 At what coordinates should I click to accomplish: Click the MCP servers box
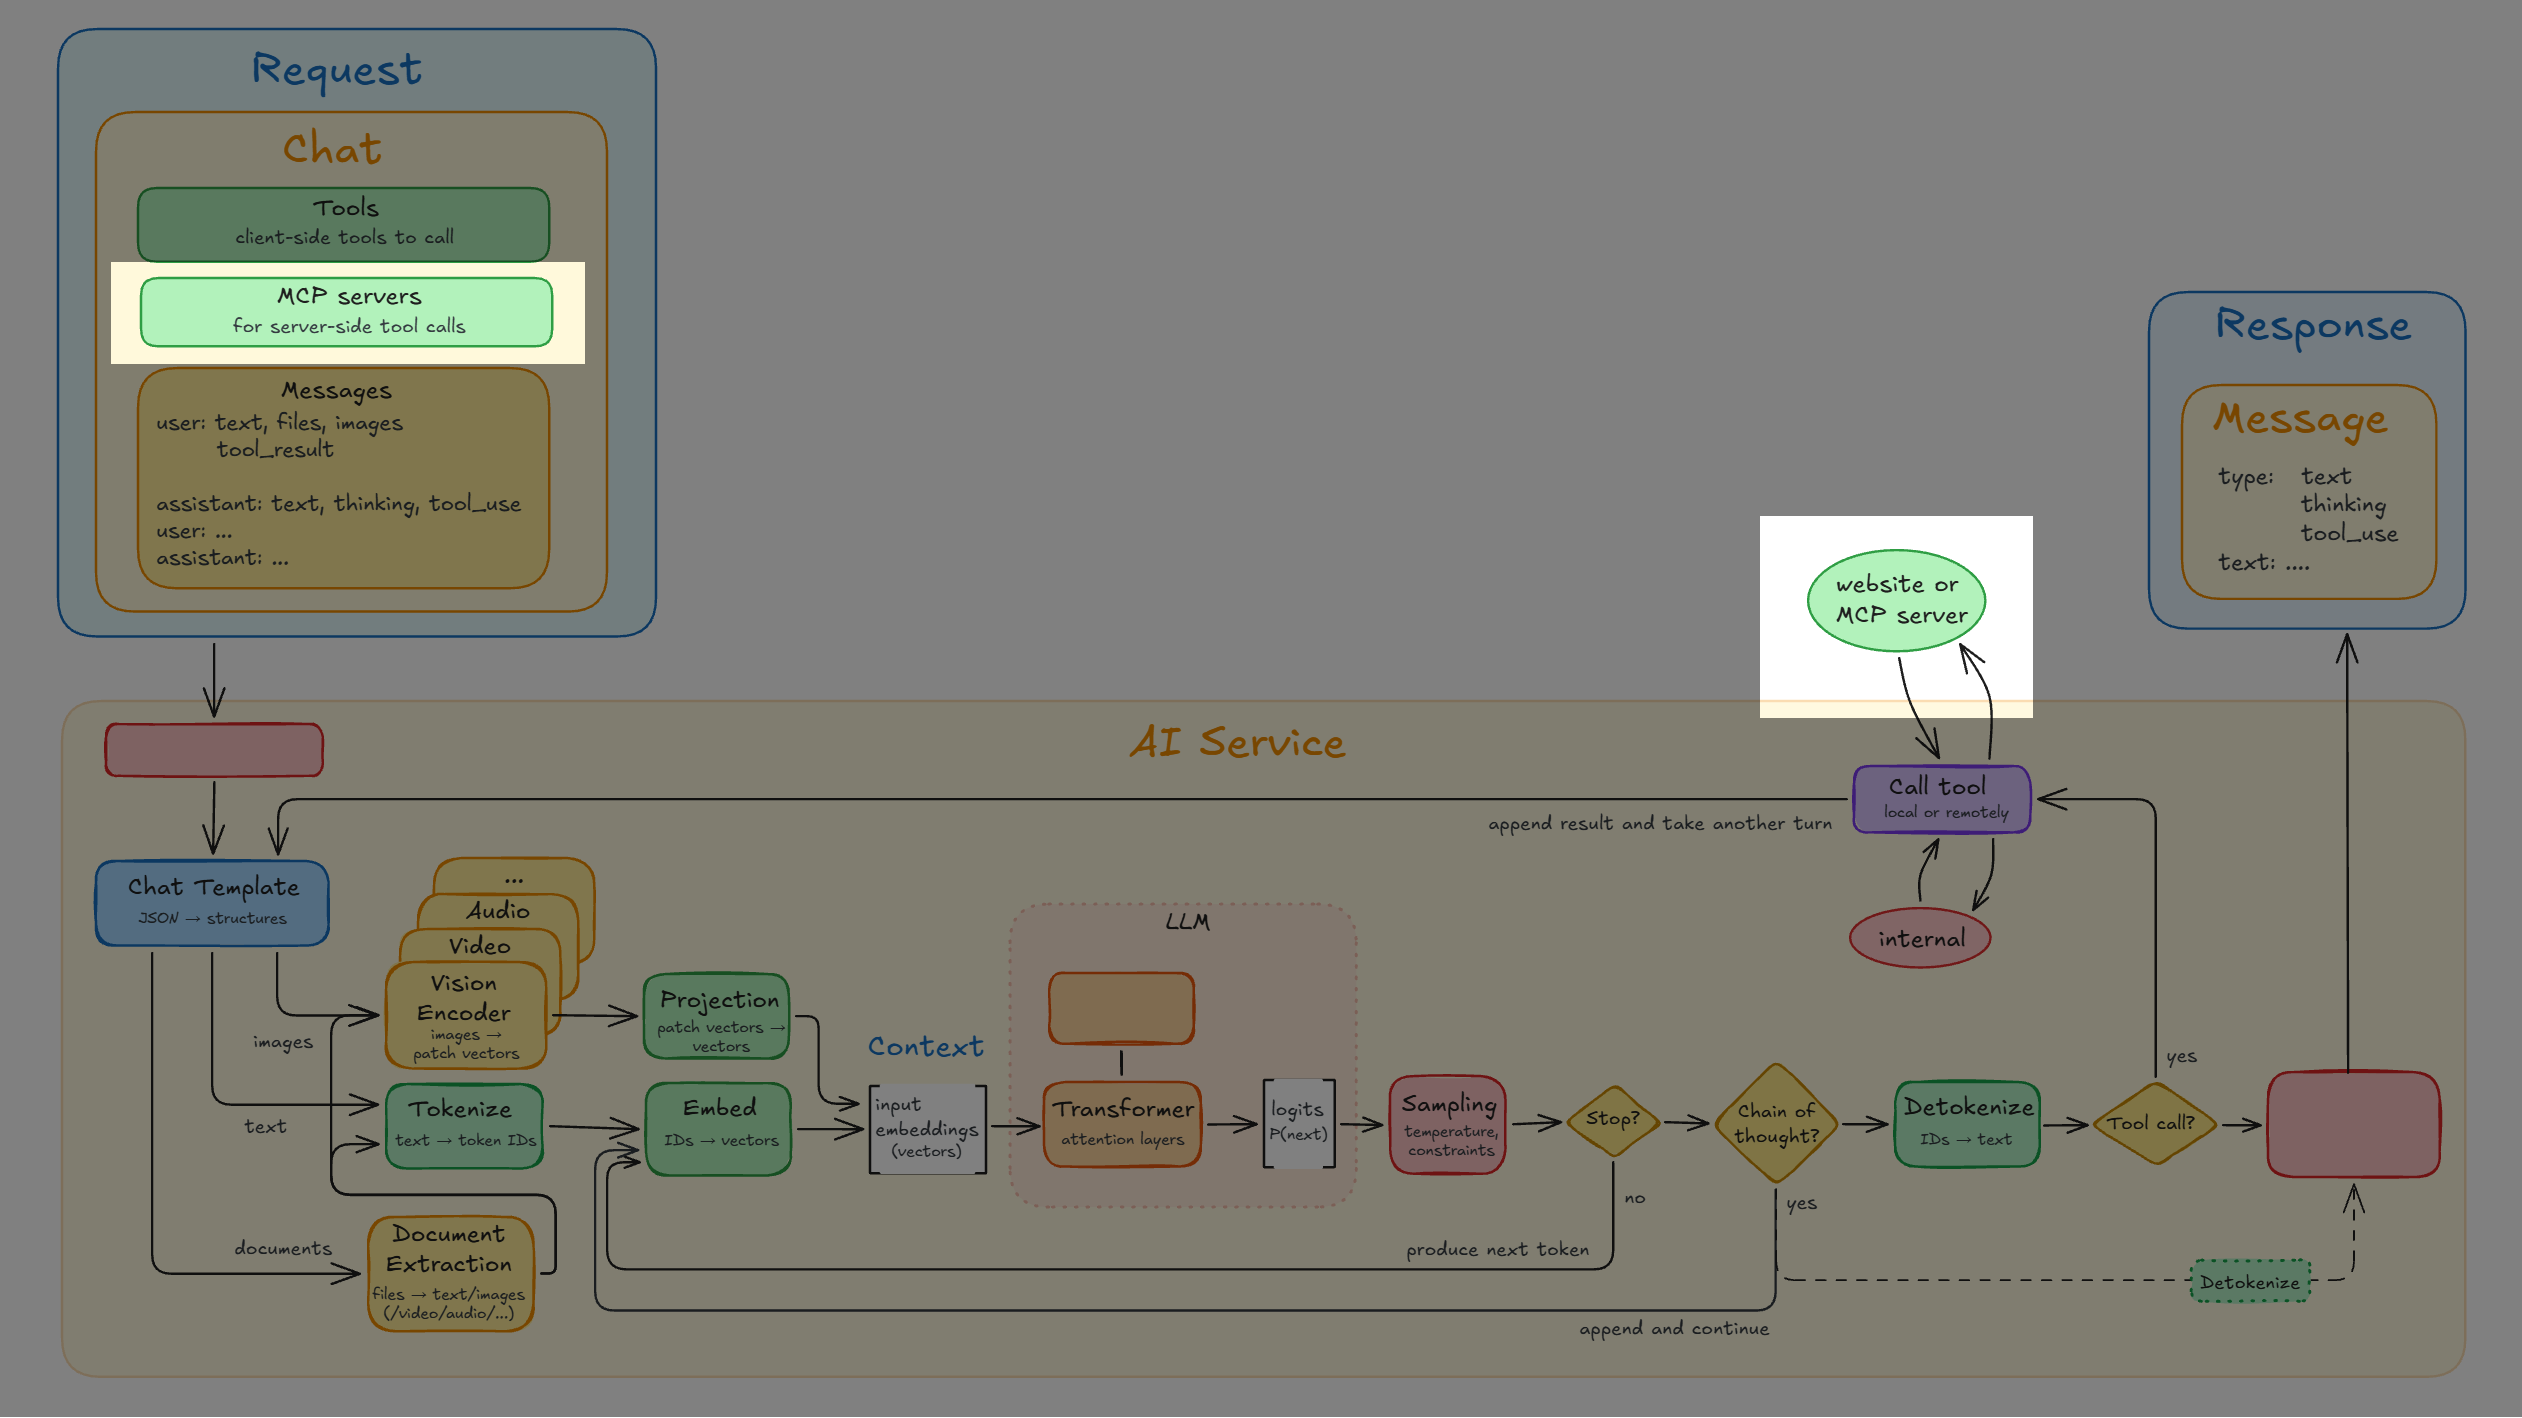coord(346,312)
